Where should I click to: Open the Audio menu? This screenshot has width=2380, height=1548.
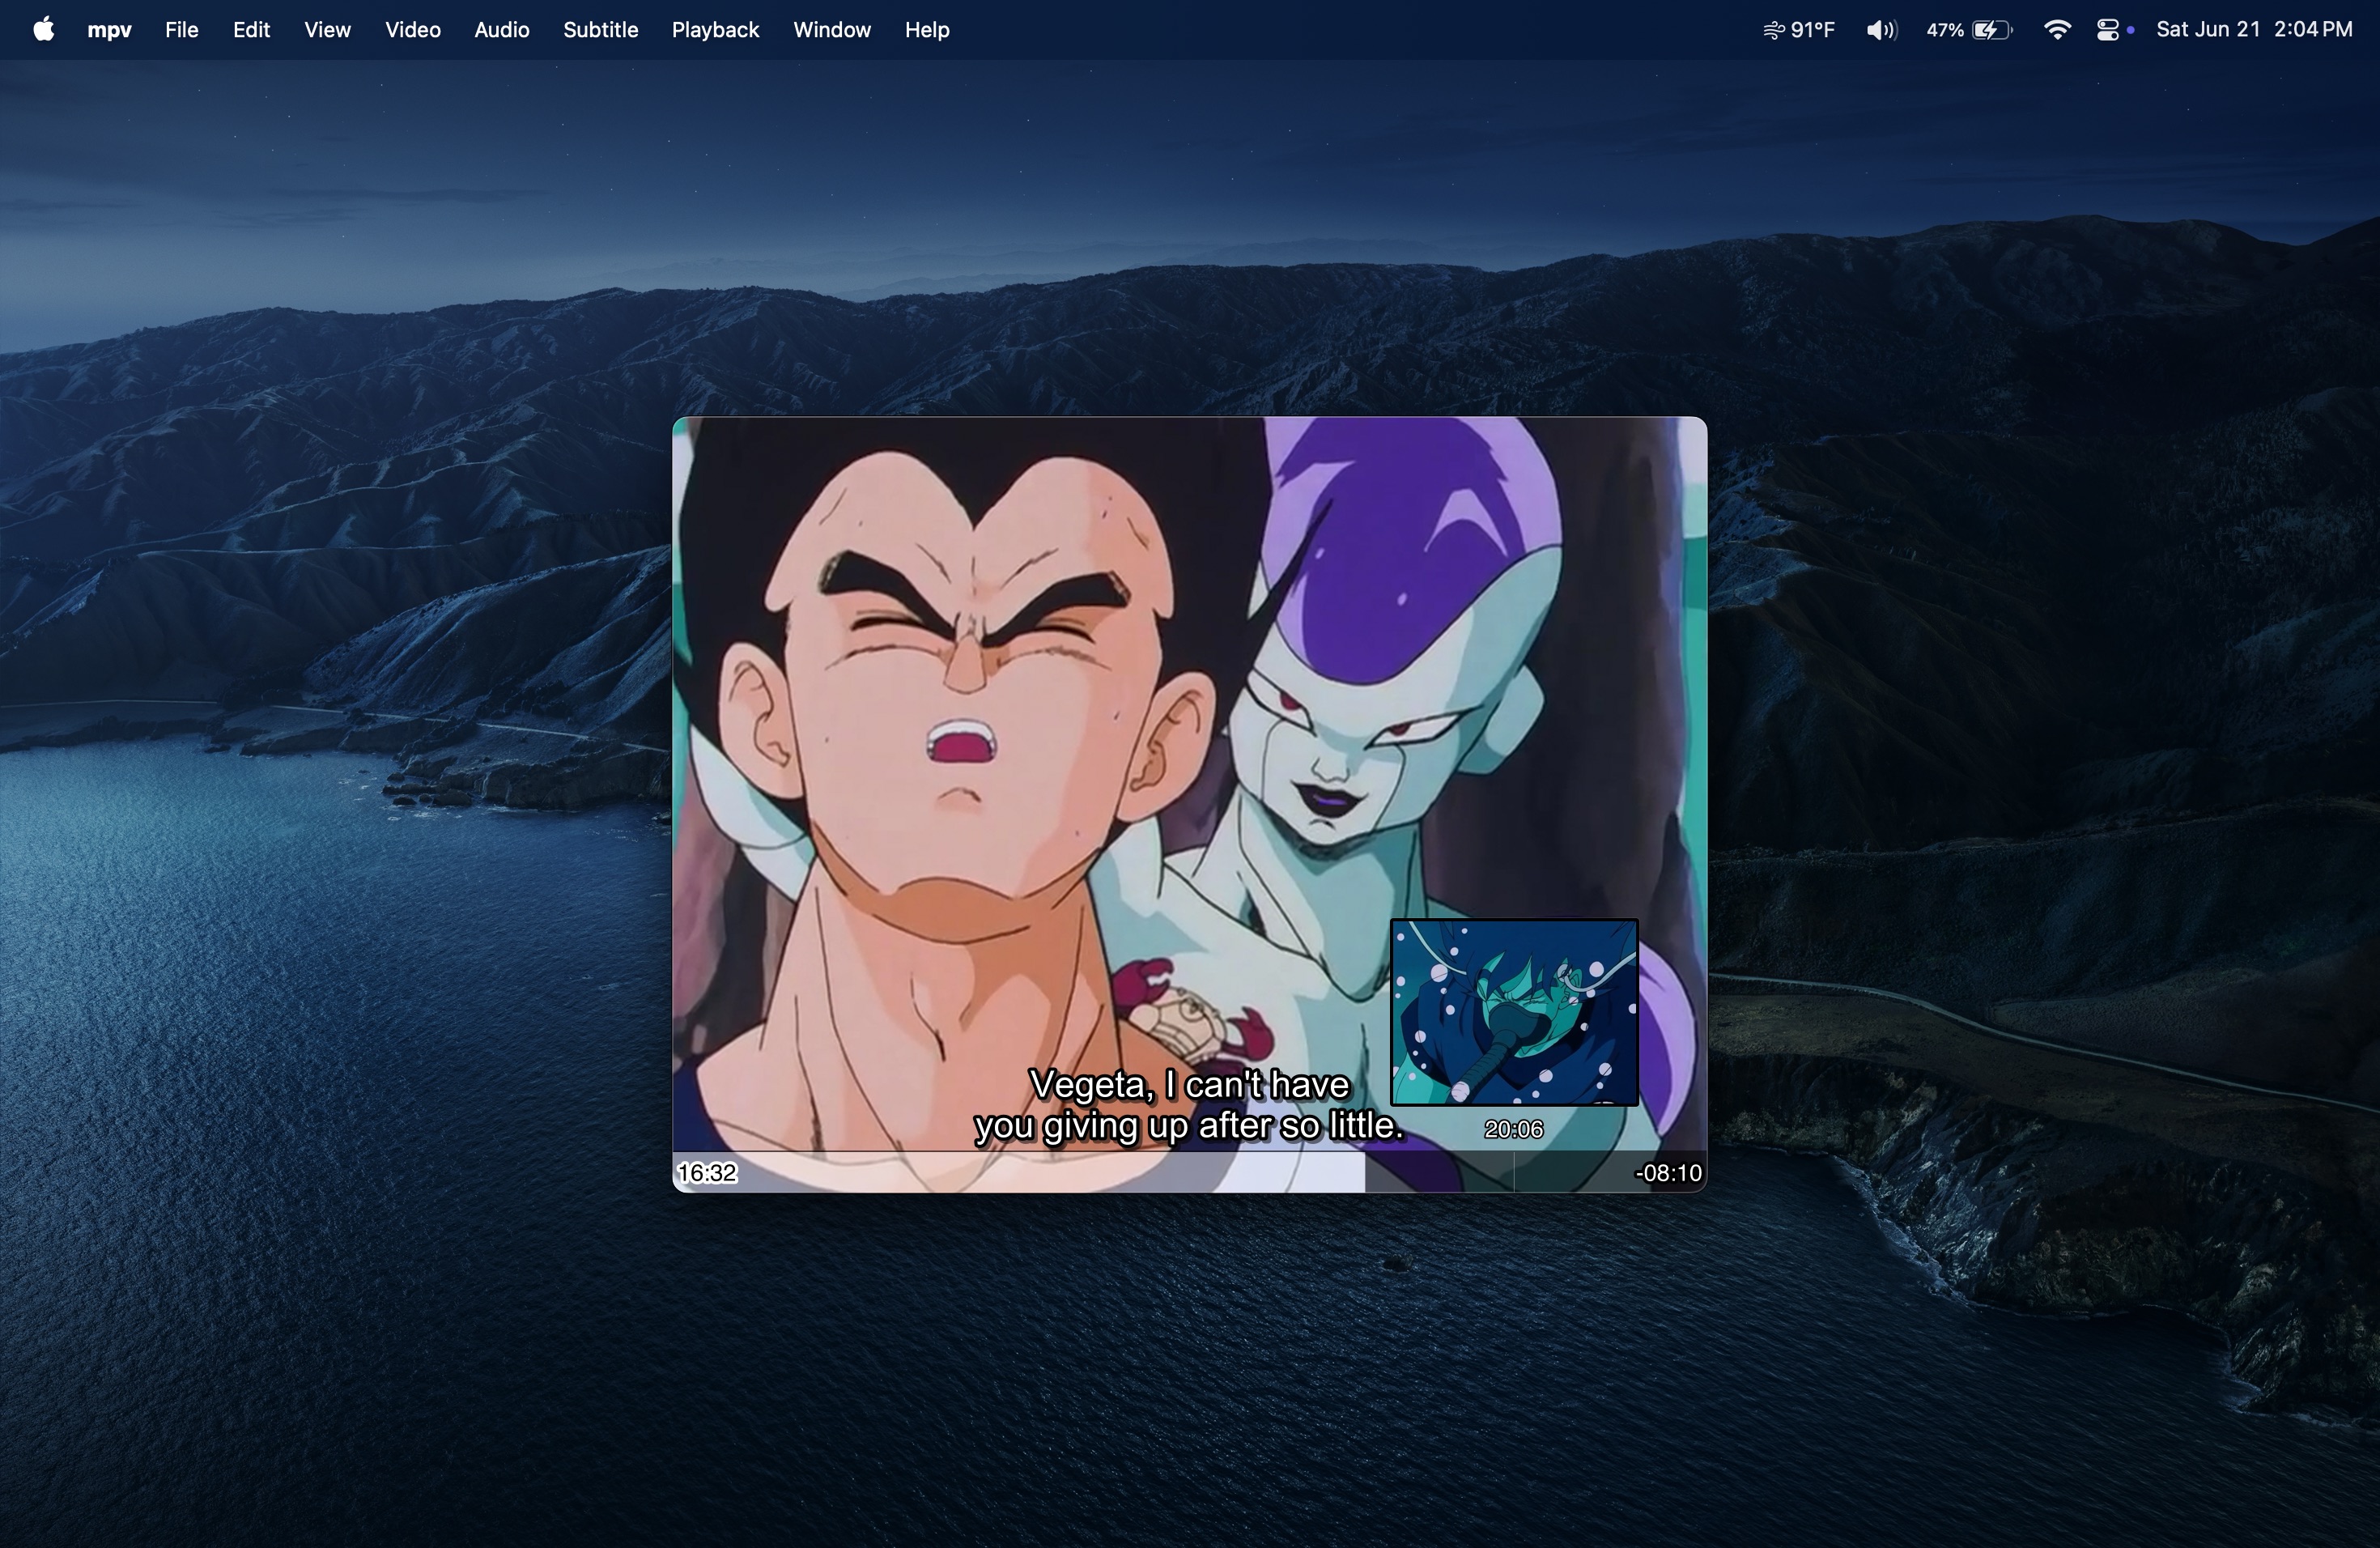coord(501,30)
